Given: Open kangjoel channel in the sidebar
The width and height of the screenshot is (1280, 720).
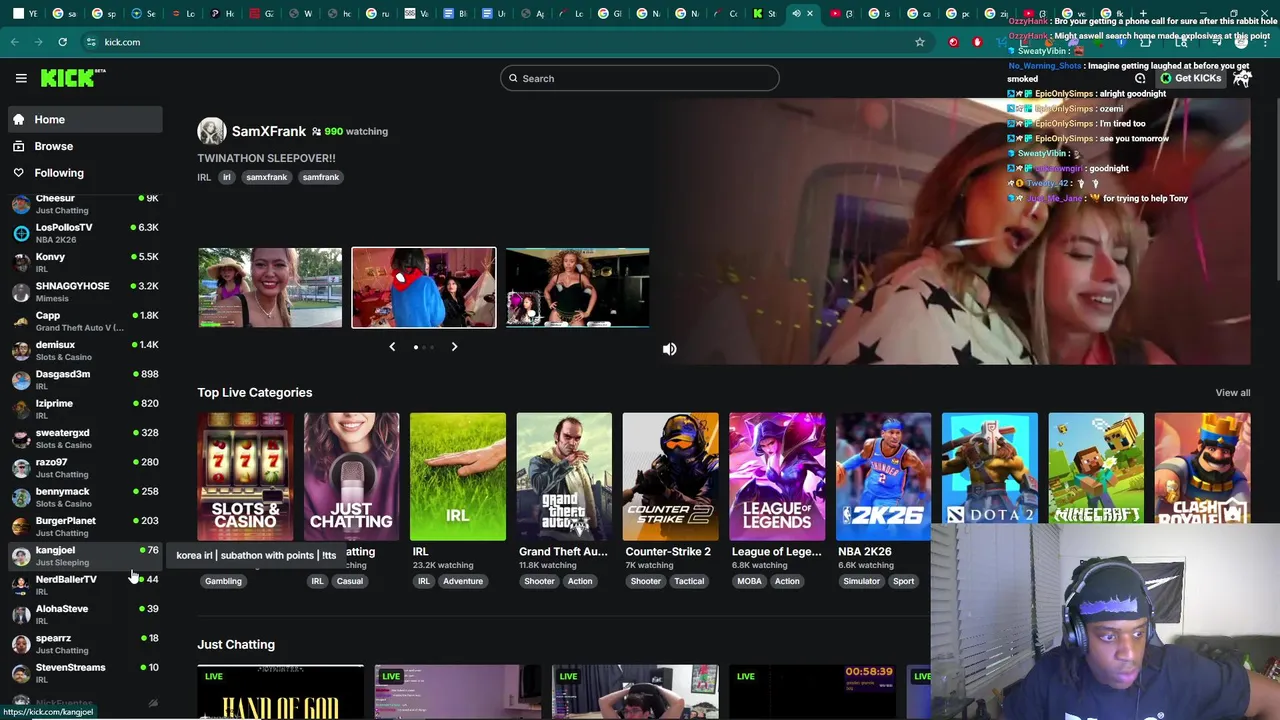Looking at the screenshot, I should (x=85, y=556).
